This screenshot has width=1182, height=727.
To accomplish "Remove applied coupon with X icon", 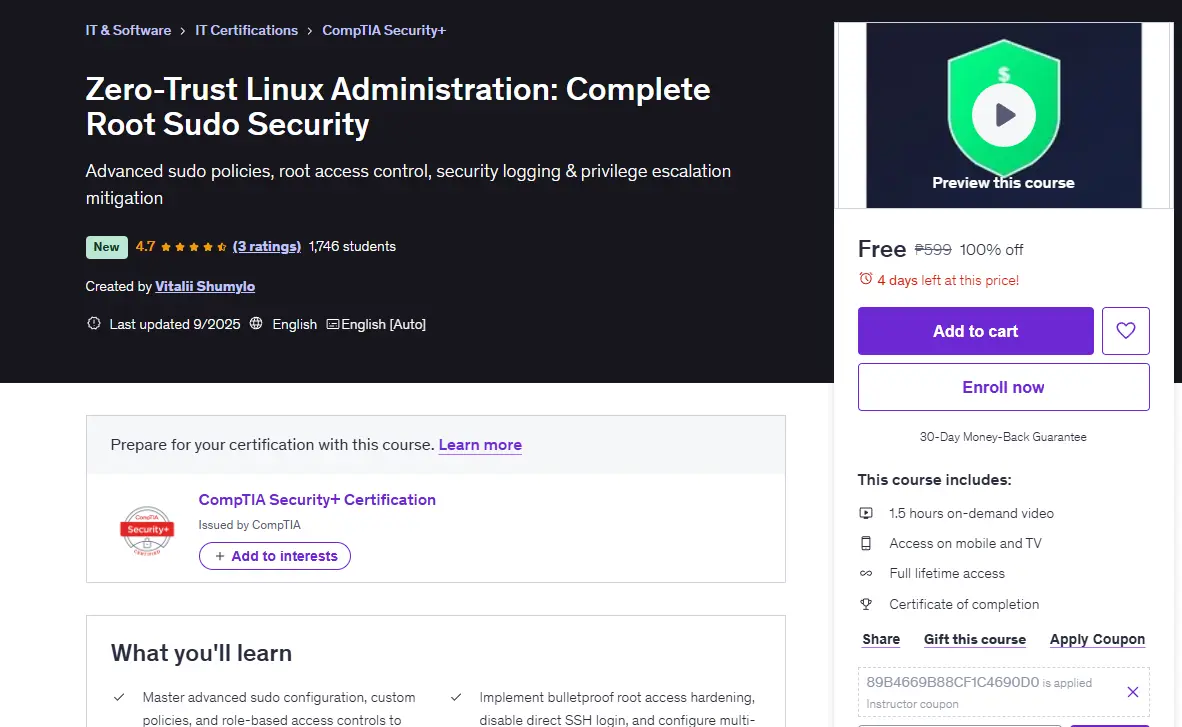I will [1132, 692].
